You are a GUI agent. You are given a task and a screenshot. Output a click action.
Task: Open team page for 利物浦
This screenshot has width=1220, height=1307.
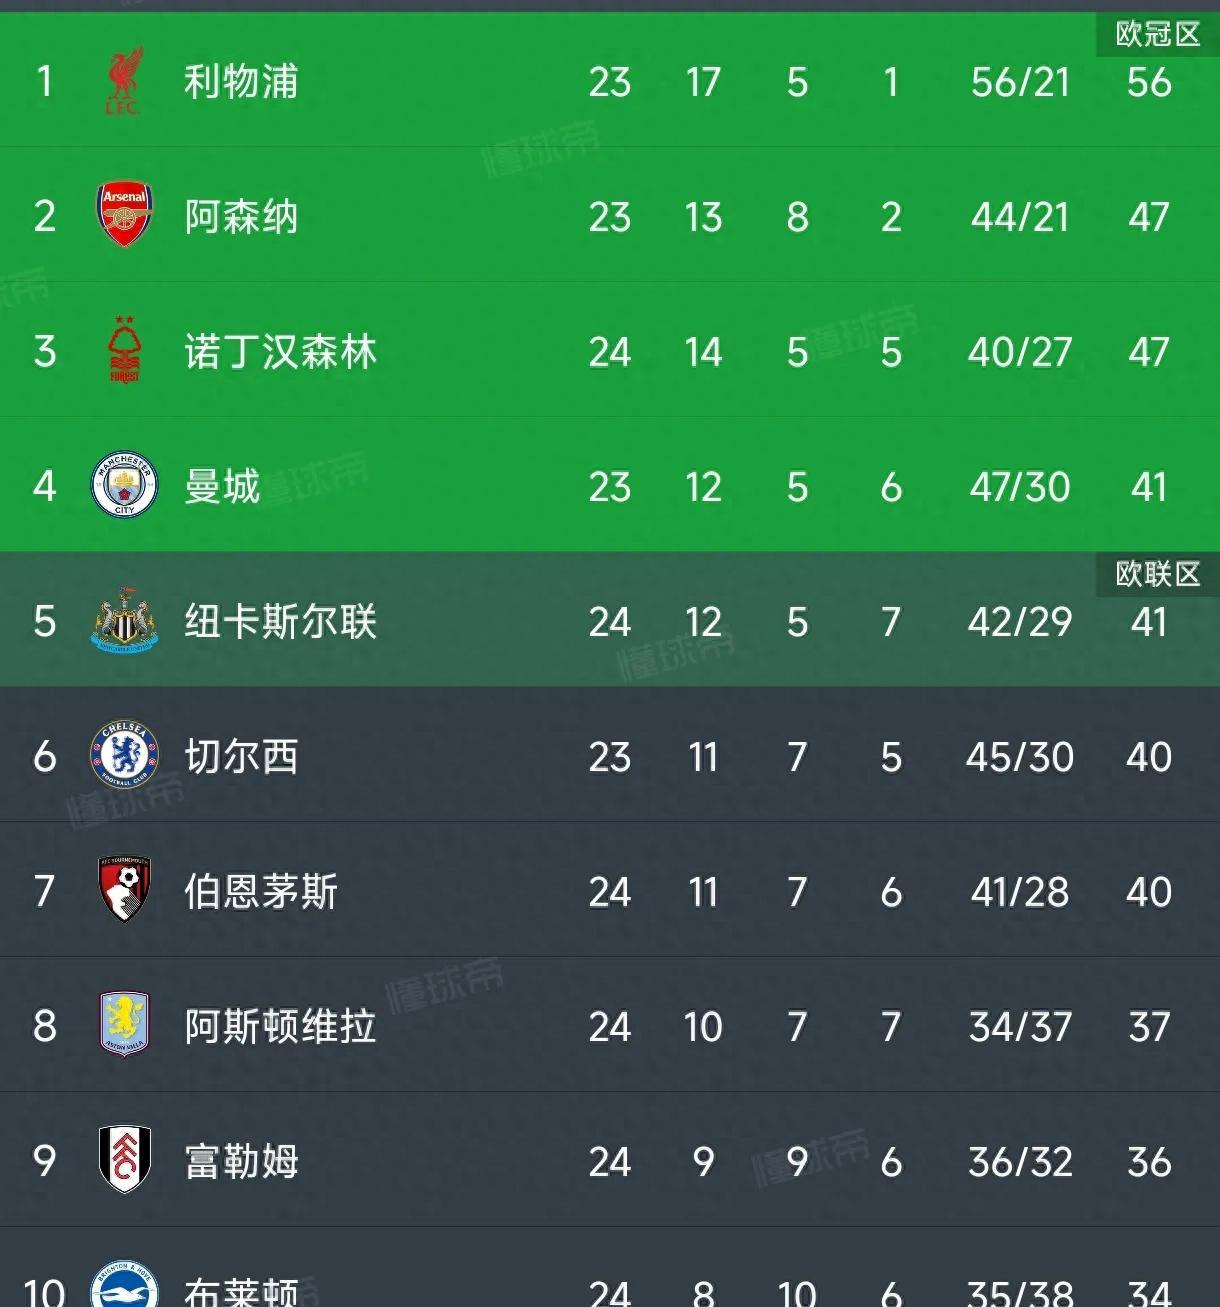tap(241, 82)
